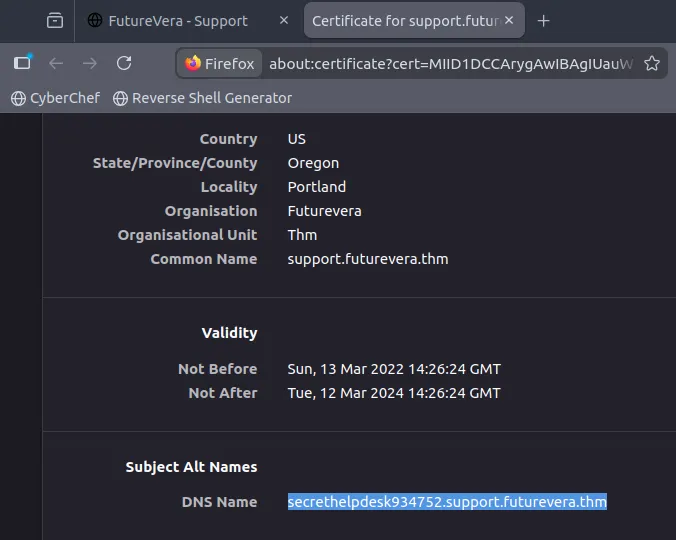Click the Not After date value
The width and height of the screenshot is (676, 540).
[394, 393]
